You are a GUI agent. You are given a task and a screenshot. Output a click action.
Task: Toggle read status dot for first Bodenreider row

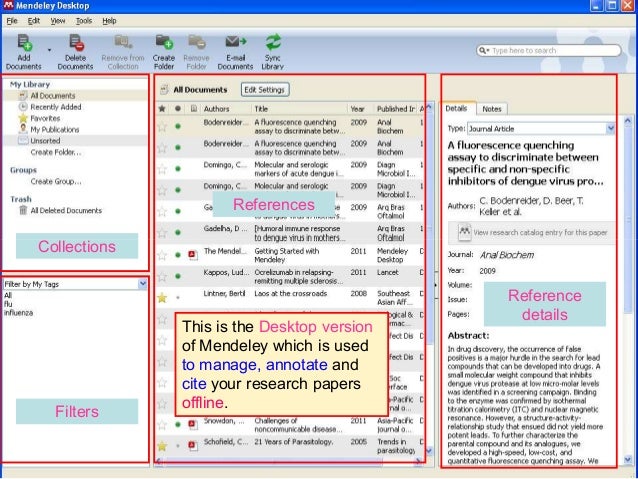[x=178, y=127]
